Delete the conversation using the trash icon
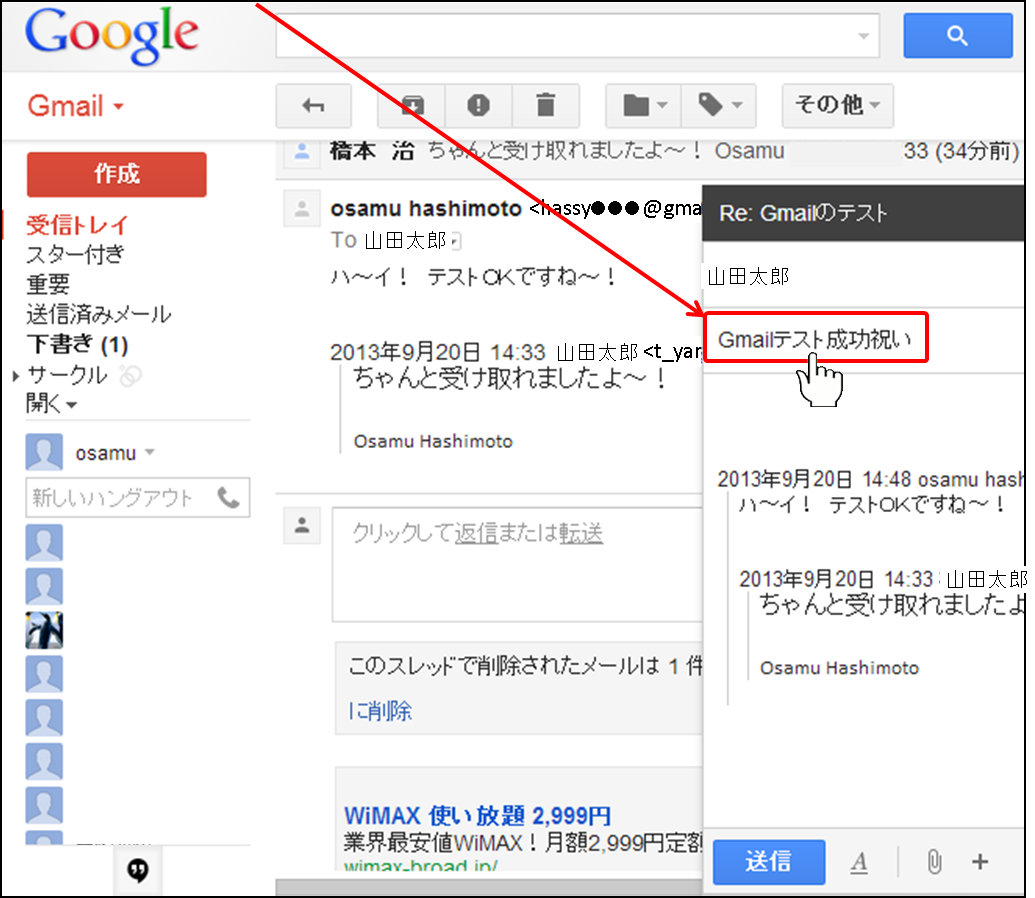The height and width of the screenshot is (898, 1035). (x=545, y=105)
